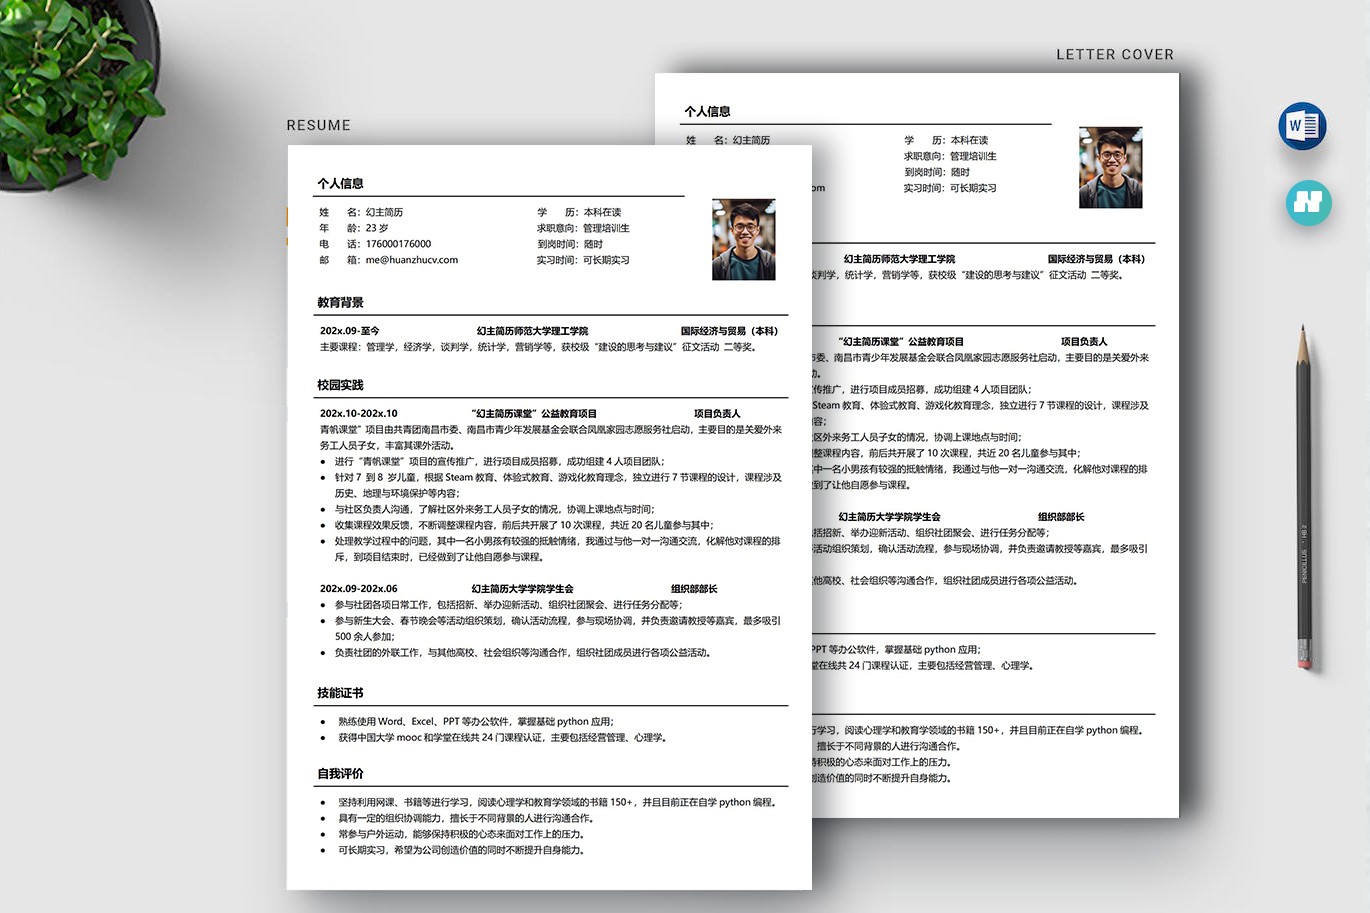Click the 个人信息 heading on the front resume
Screen dimensions: 1370x913
click(340, 184)
